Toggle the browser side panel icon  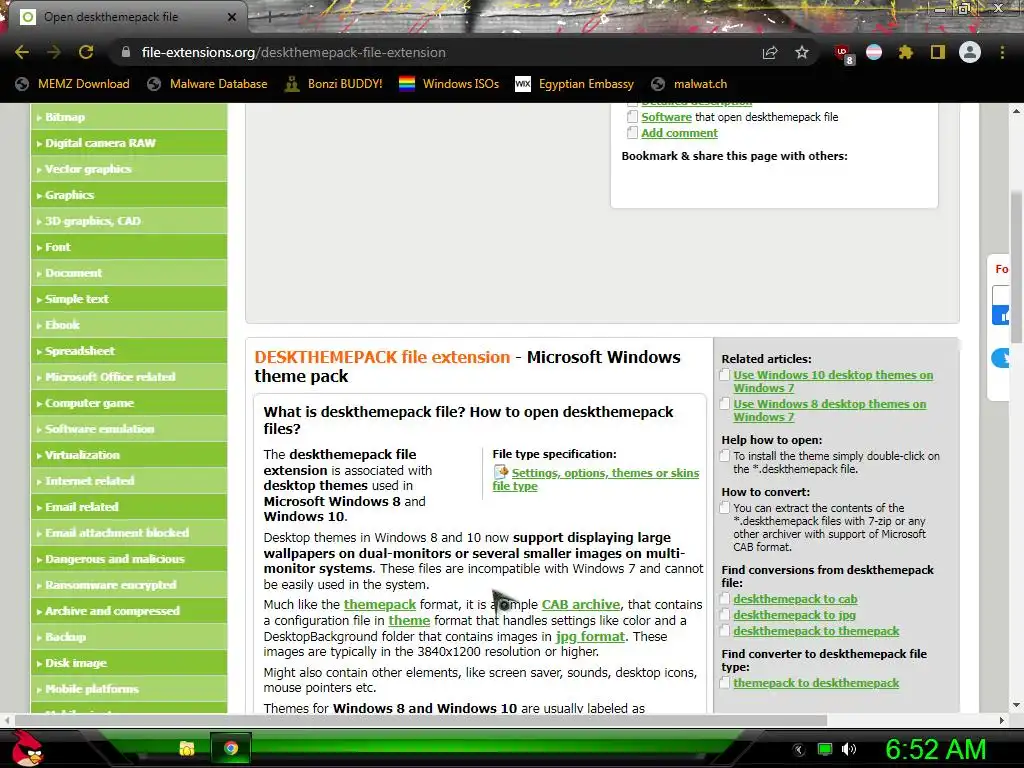(938, 52)
